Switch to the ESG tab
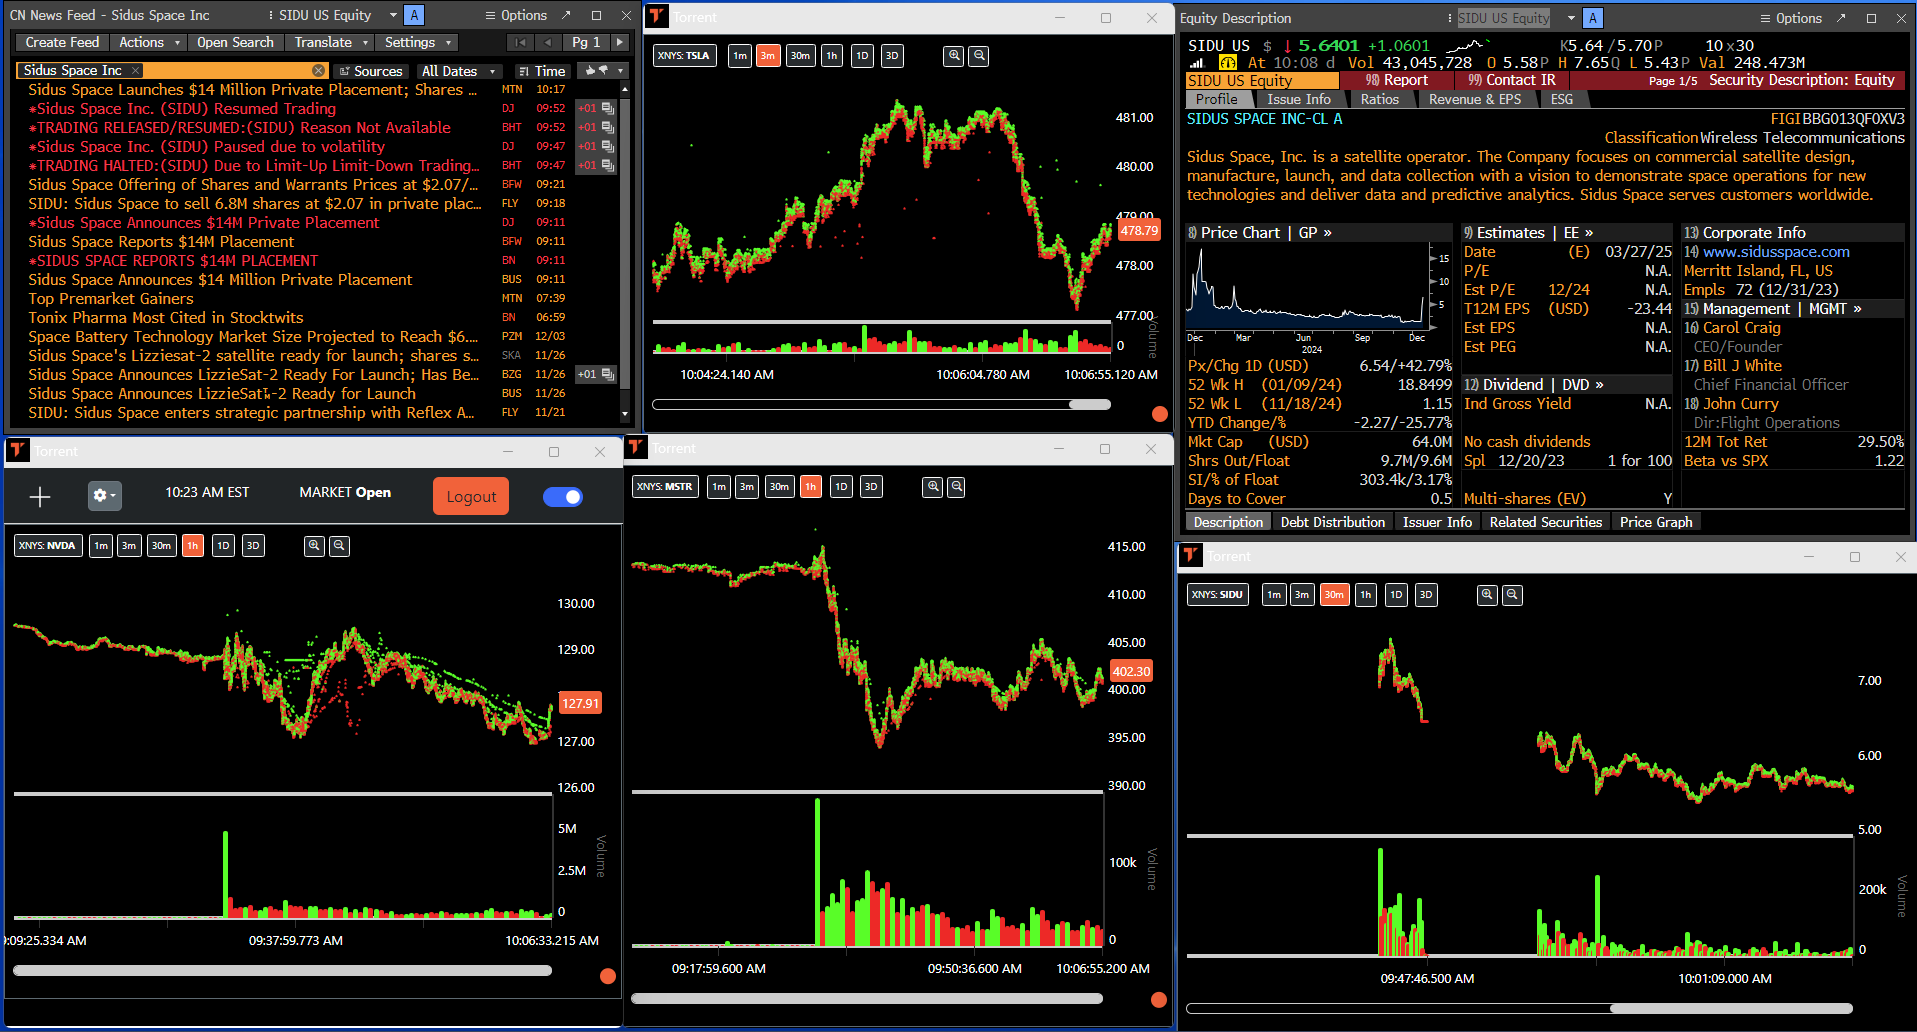The image size is (1917, 1032). click(x=1562, y=99)
